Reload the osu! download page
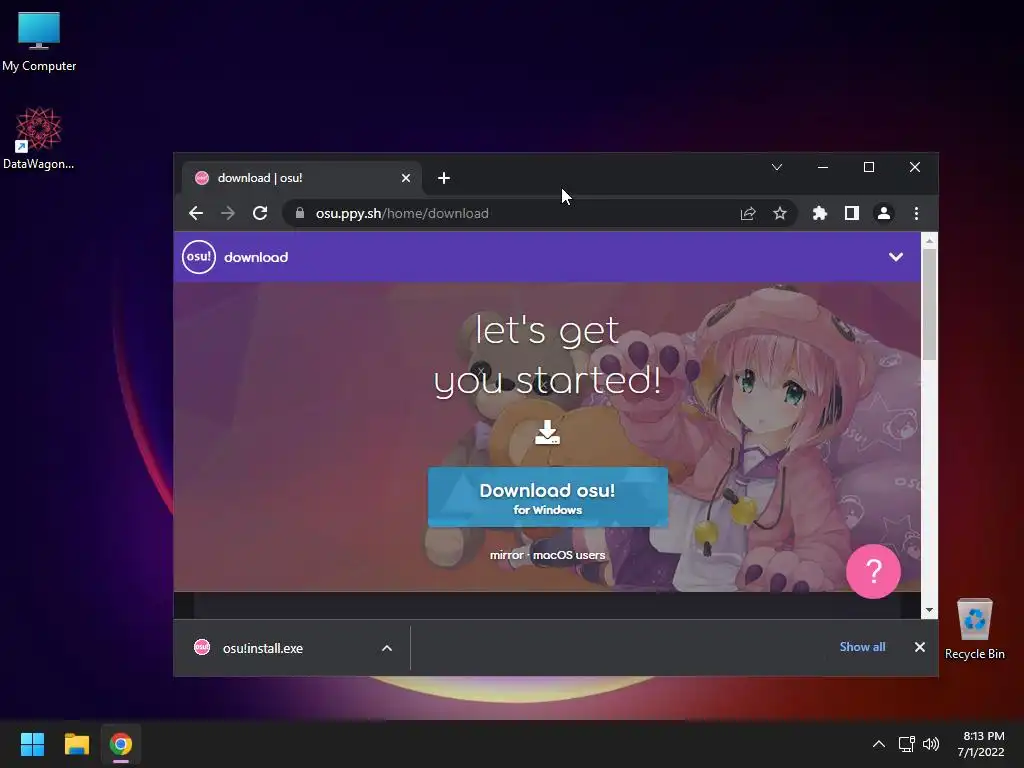Image resolution: width=1024 pixels, height=768 pixels. (260, 214)
